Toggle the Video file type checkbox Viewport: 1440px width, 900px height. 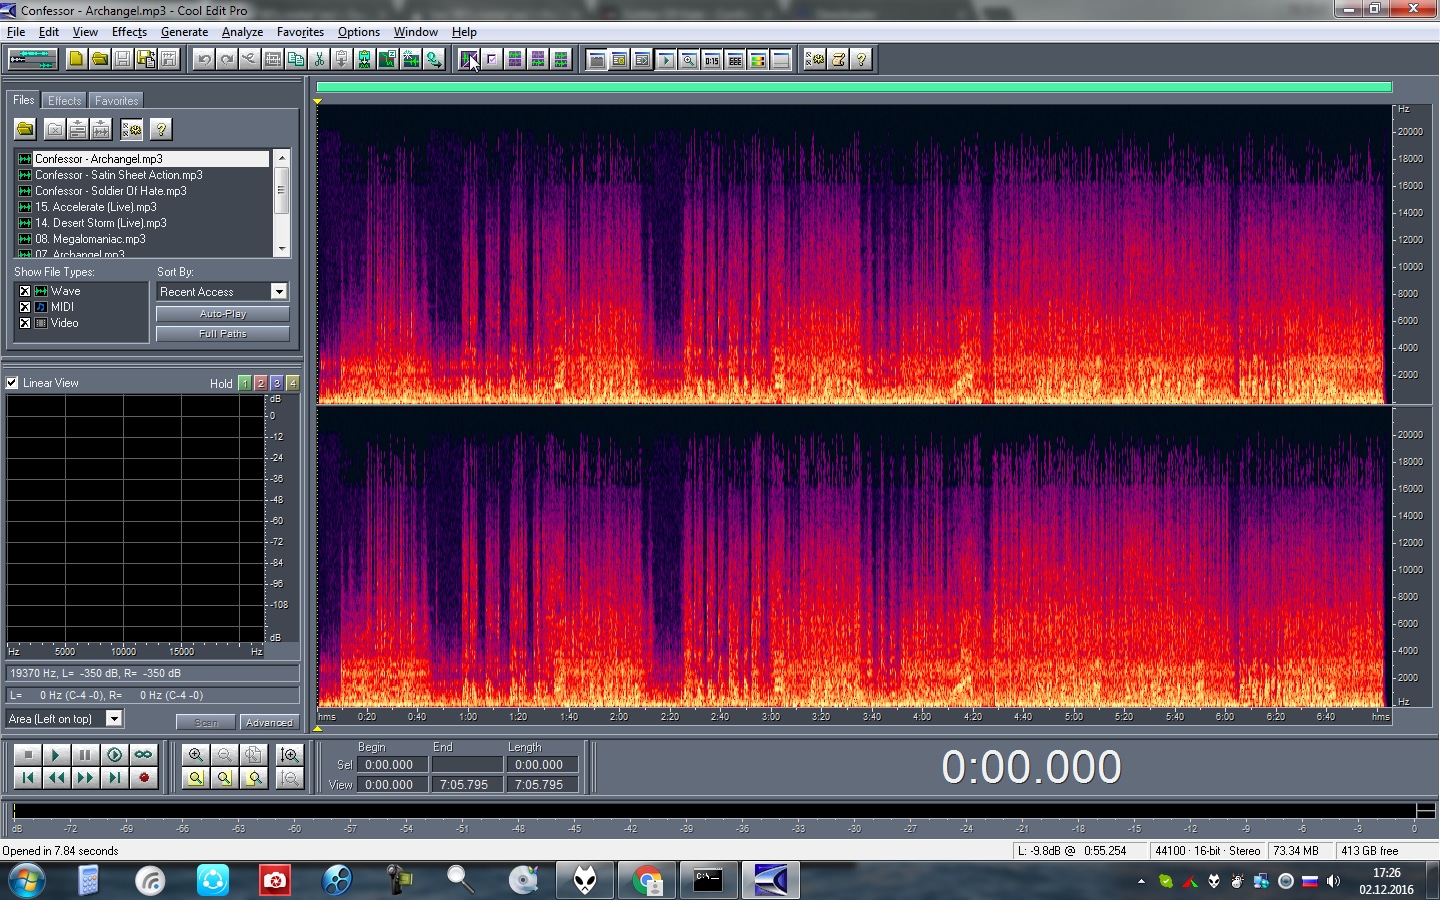pyautogui.click(x=25, y=323)
